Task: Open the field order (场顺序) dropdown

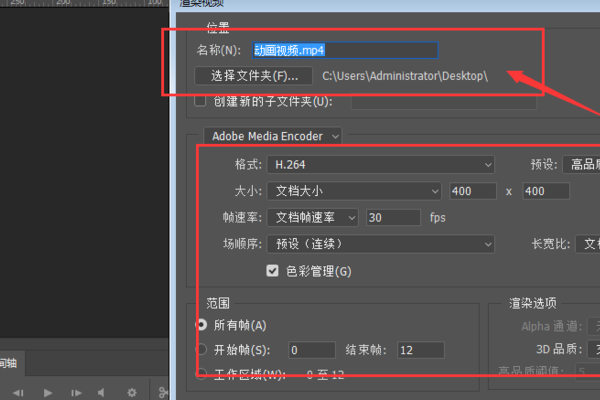Action: (x=380, y=244)
